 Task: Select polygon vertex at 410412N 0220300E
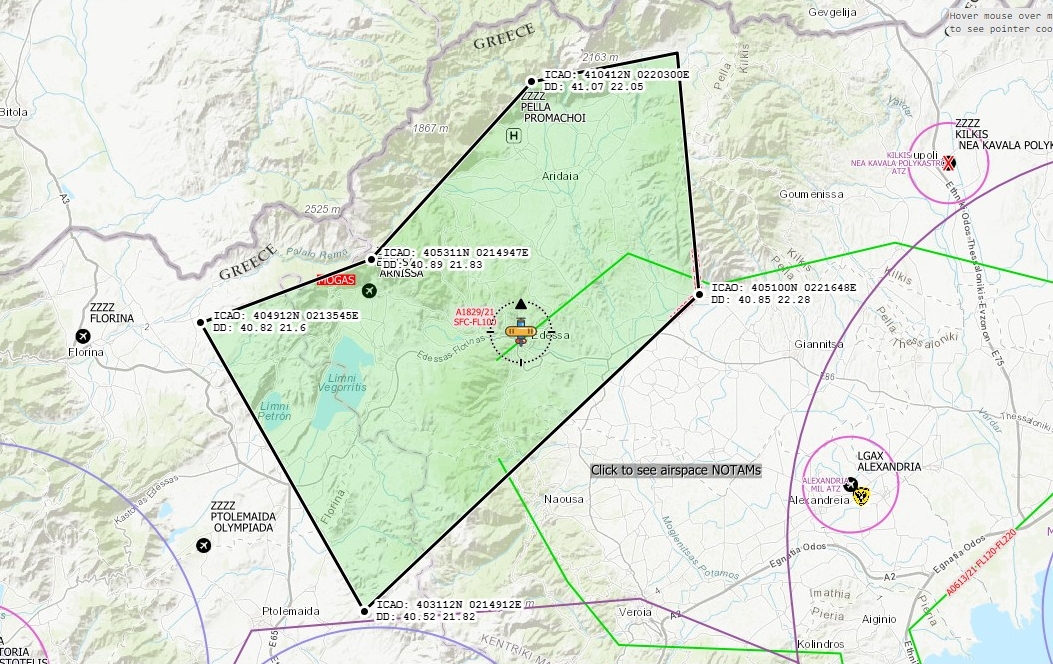click(532, 82)
